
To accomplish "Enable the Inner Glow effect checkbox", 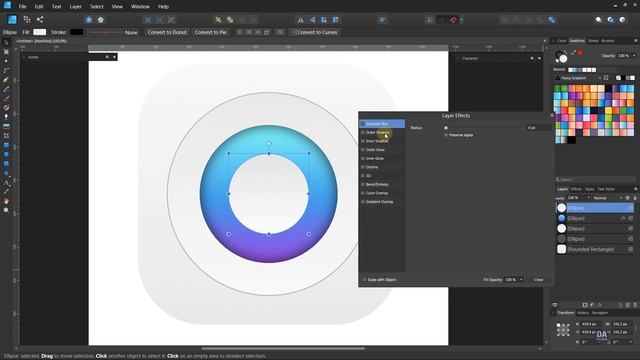I will point(362,158).
